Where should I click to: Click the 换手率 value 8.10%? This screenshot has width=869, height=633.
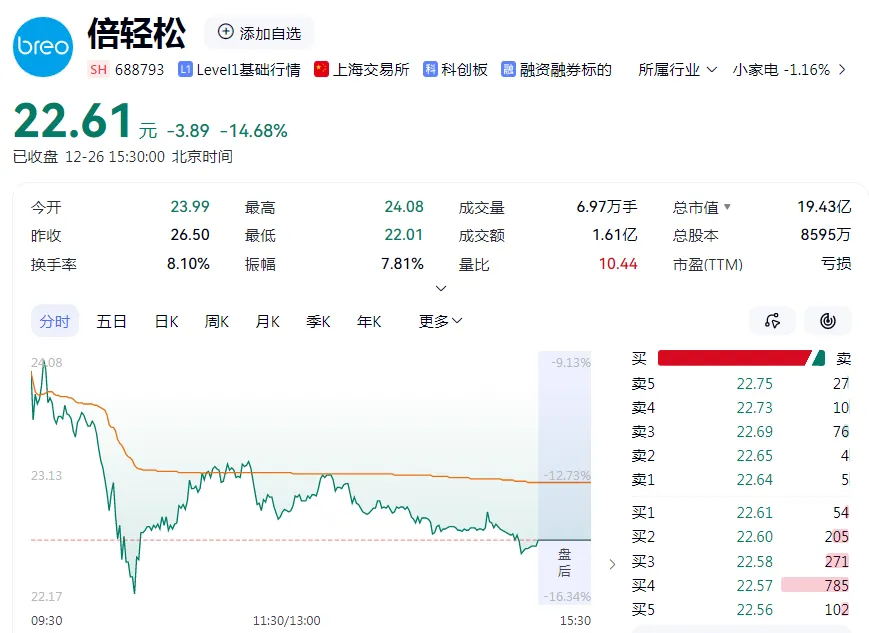(188, 264)
